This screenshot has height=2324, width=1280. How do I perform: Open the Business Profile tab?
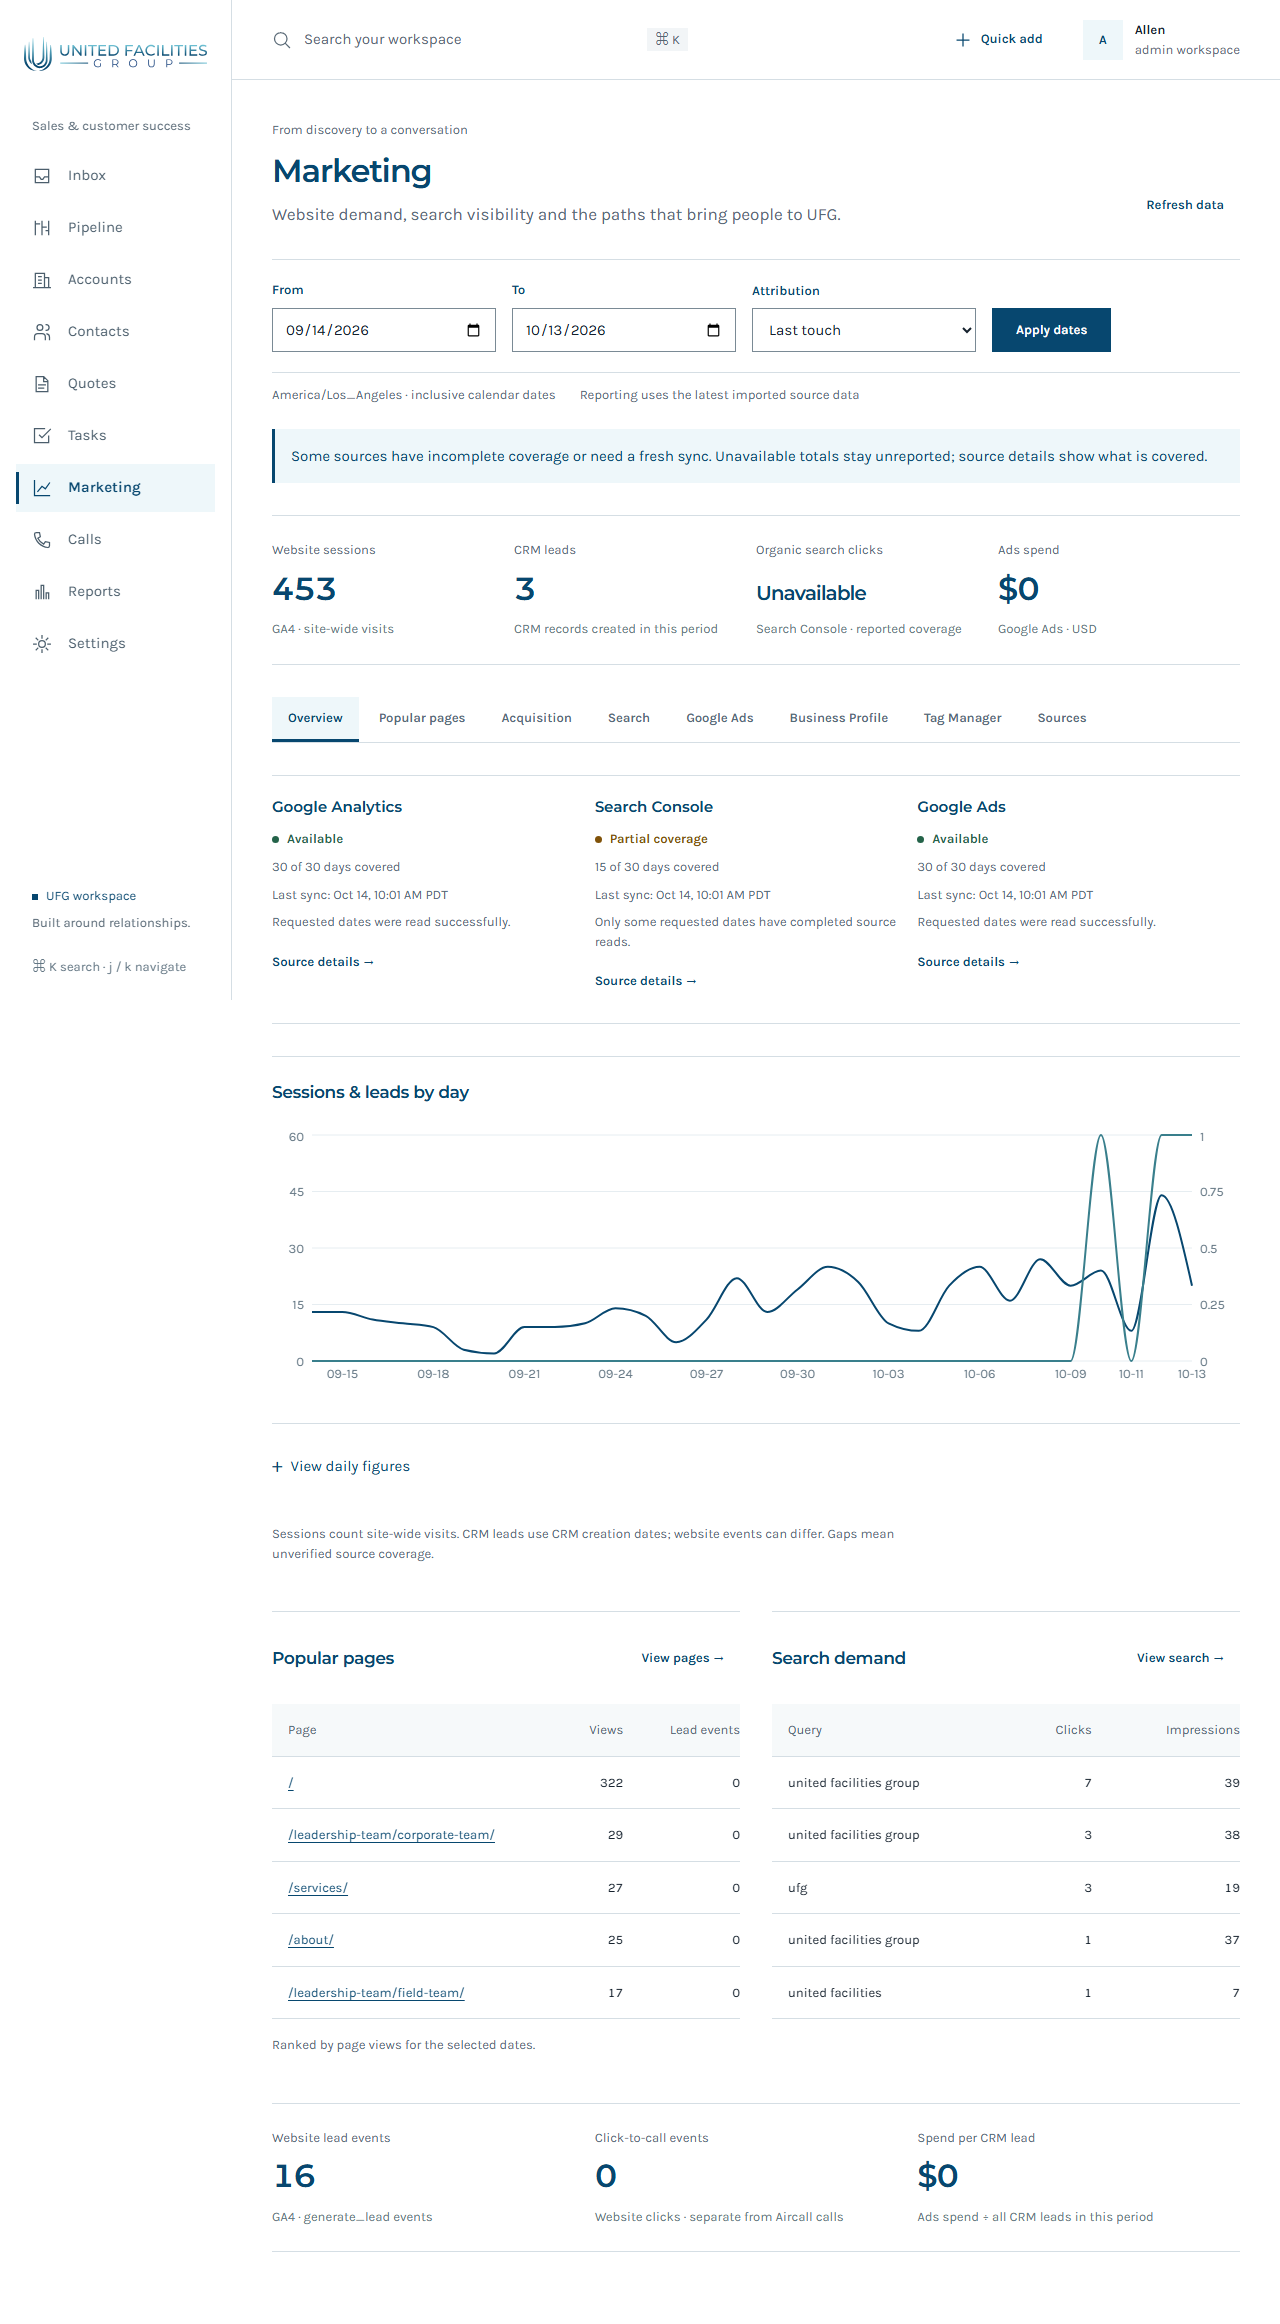tap(839, 719)
